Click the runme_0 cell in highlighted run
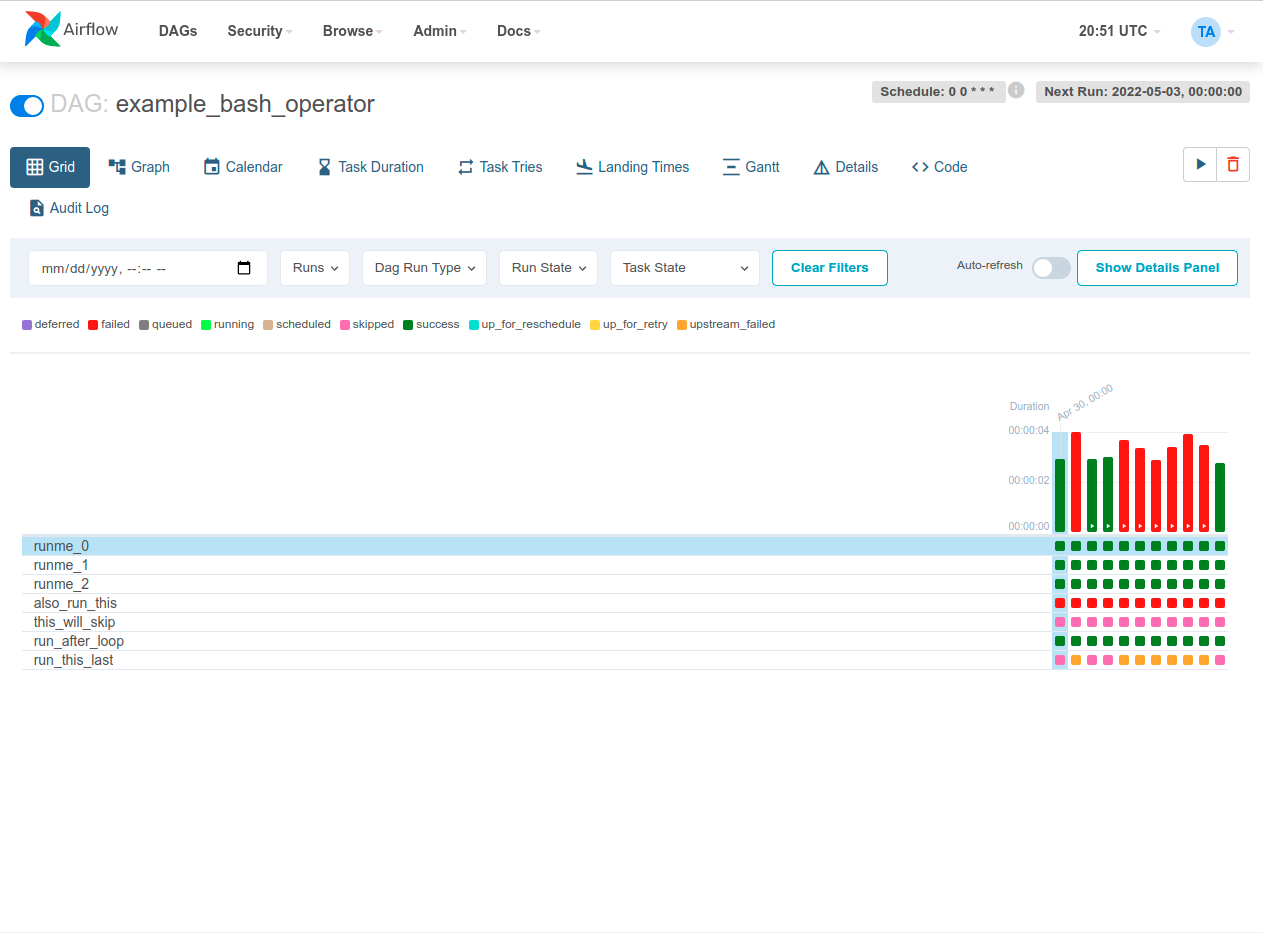Viewport: 1263px width, 933px height. pos(1060,546)
